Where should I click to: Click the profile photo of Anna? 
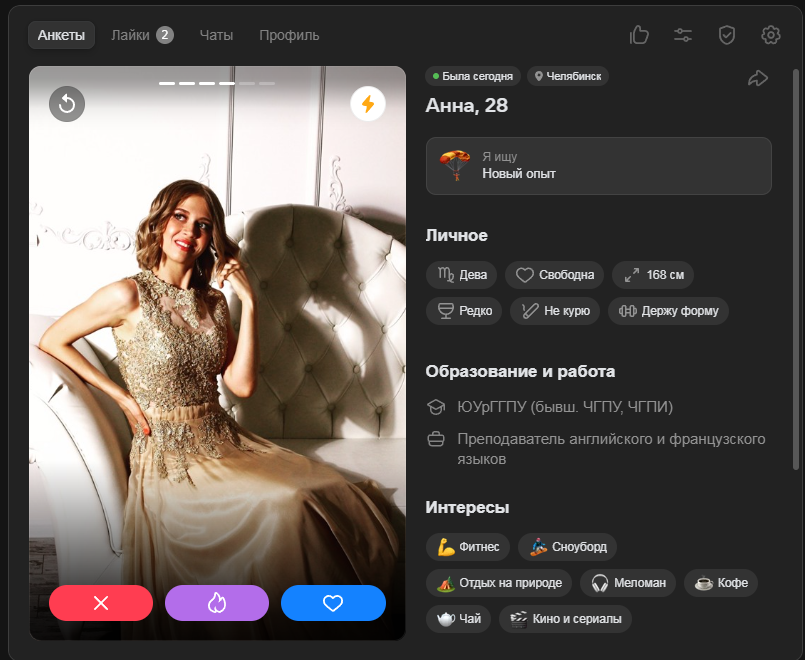point(217,353)
